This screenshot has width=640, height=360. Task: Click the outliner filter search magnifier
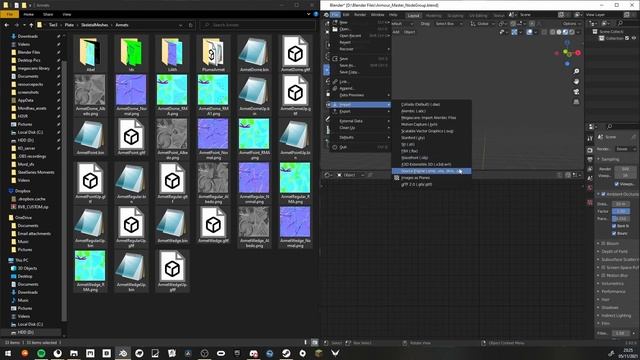pyautogui.click(x=620, y=23)
